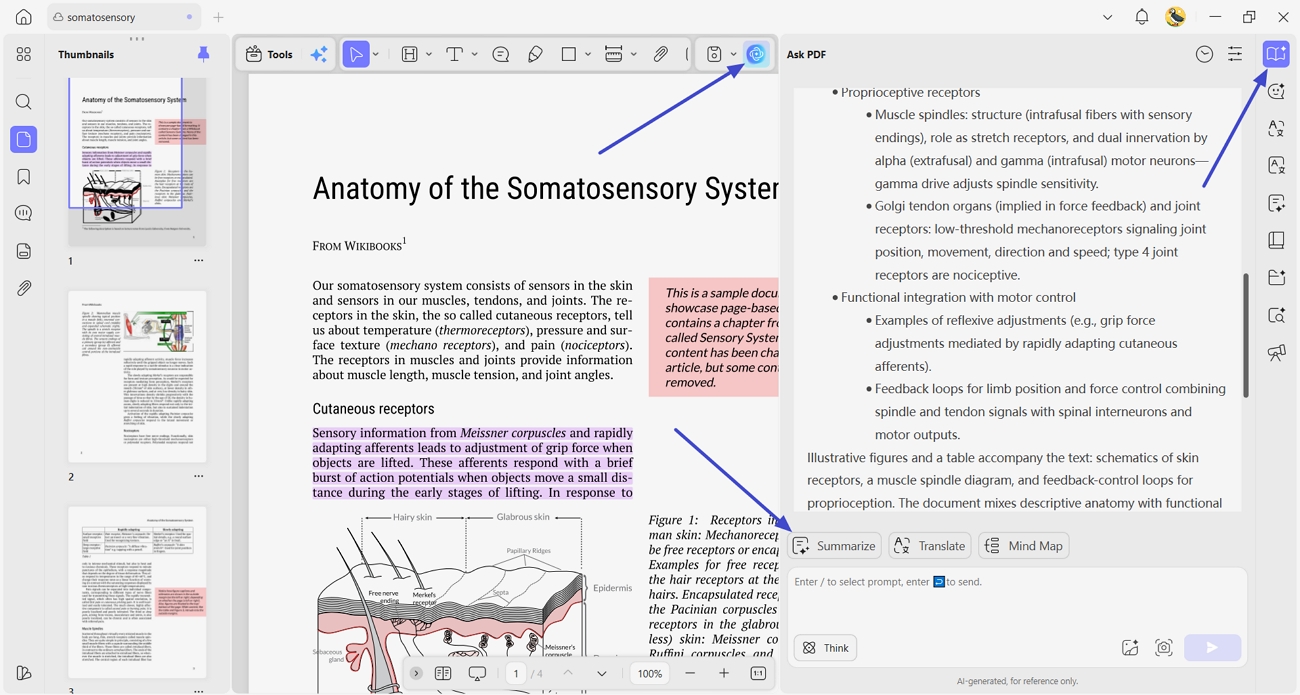Image resolution: width=1300 pixels, height=695 pixels.
Task: Click the Ask PDF panel scrollbar
Action: [x=1245, y=335]
